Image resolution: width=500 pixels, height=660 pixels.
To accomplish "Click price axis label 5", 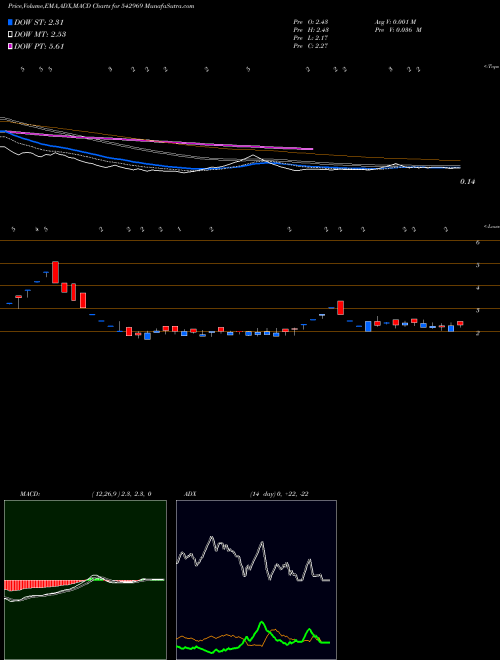I will [x=478, y=265].
